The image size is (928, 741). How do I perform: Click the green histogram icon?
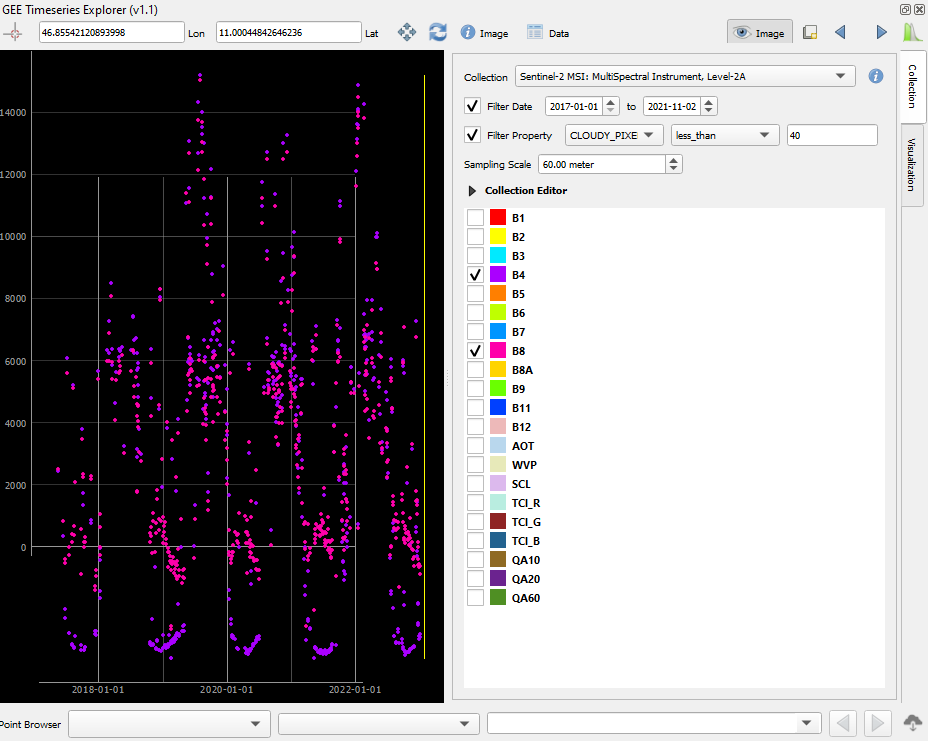(912, 32)
